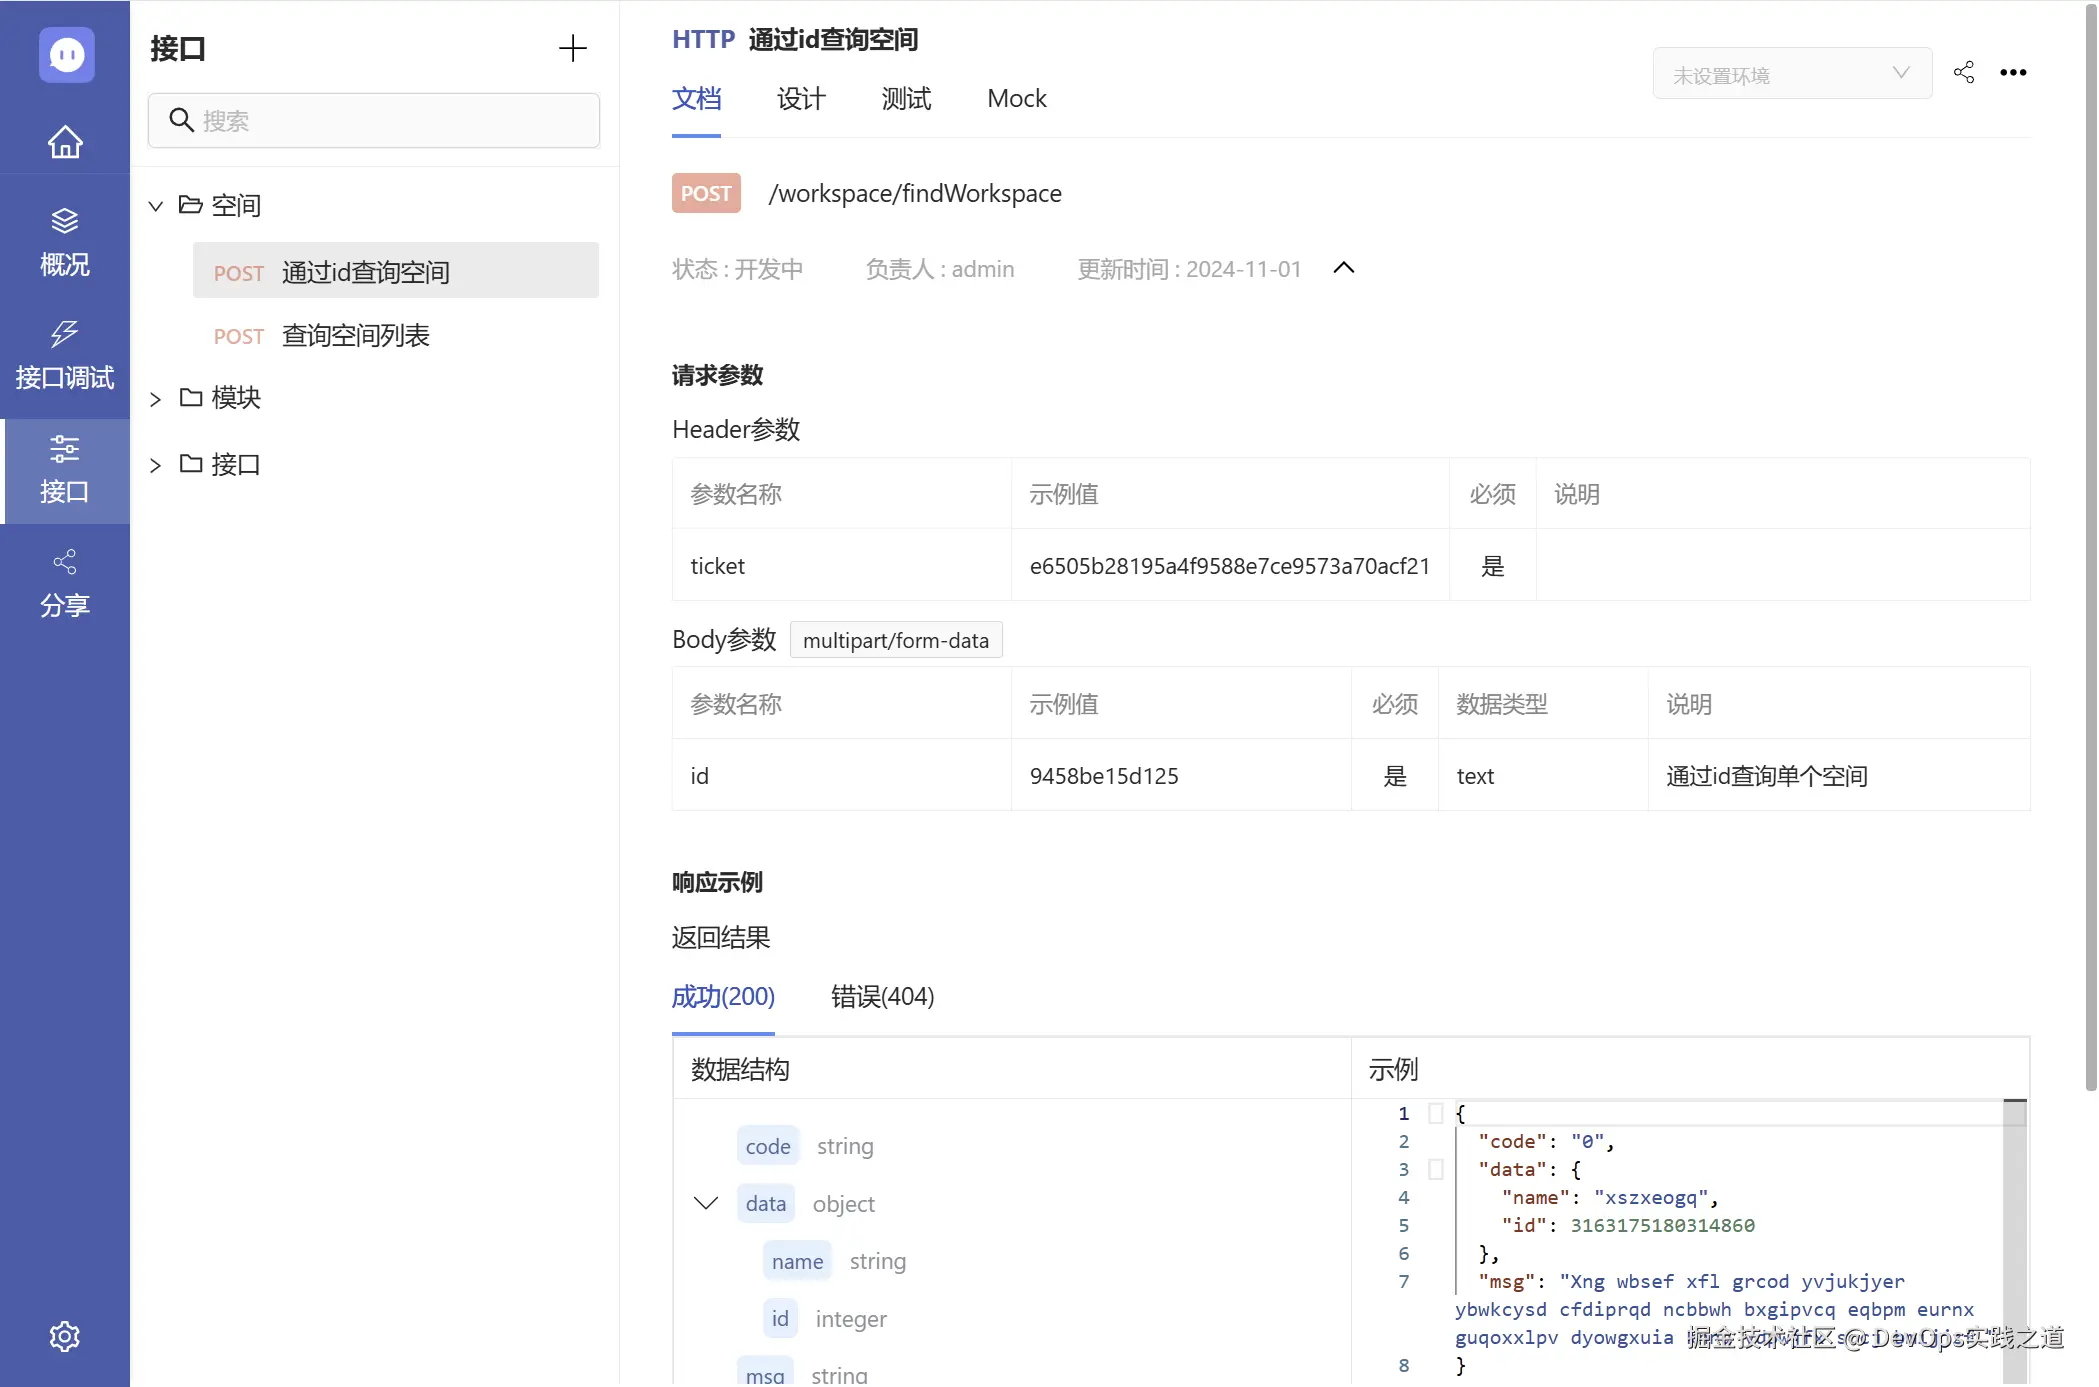Open the 未设置环境 environment dropdown
2099x1387 pixels.
pyautogui.click(x=1790, y=73)
